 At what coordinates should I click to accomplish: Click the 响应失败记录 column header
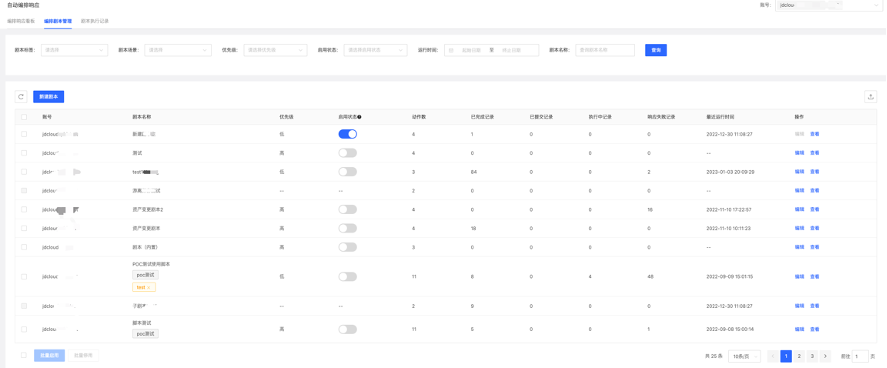[x=661, y=117]
